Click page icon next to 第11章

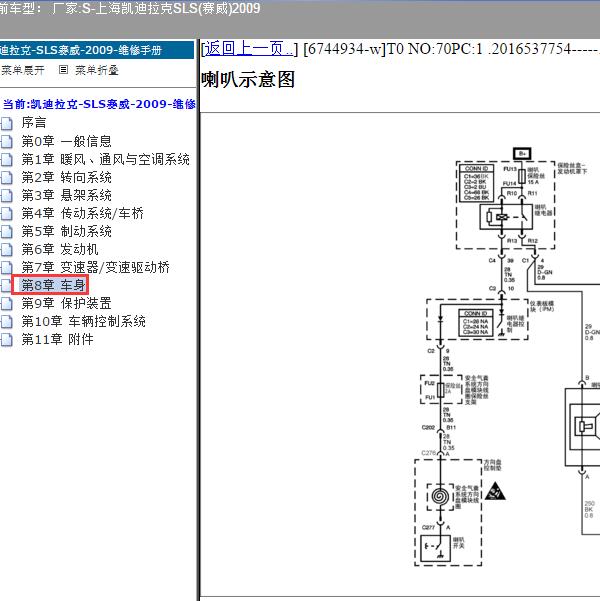7,340
